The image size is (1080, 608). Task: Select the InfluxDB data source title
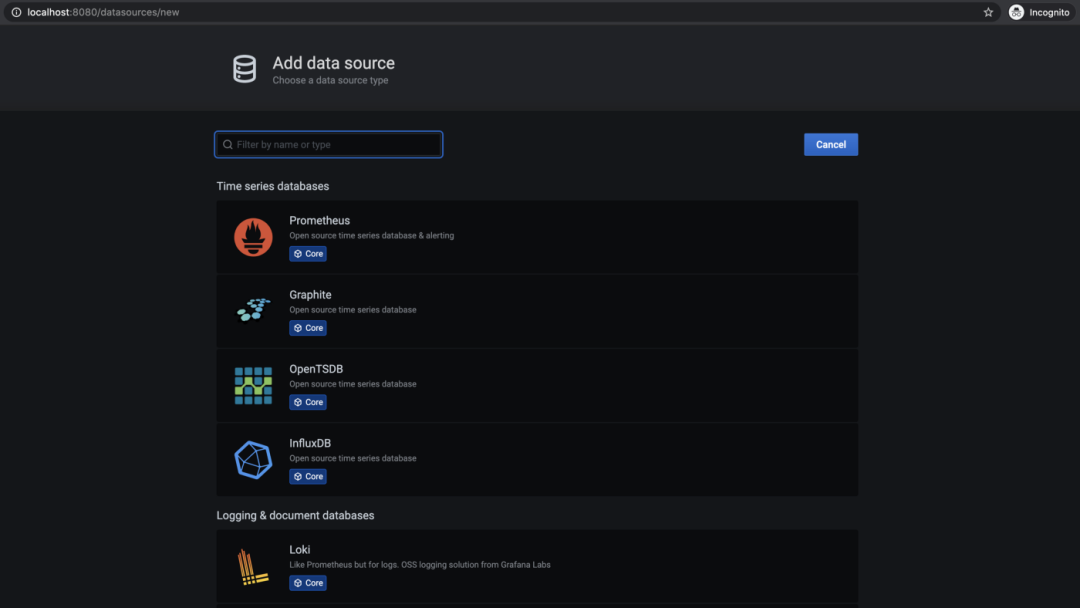coord(310,443)
